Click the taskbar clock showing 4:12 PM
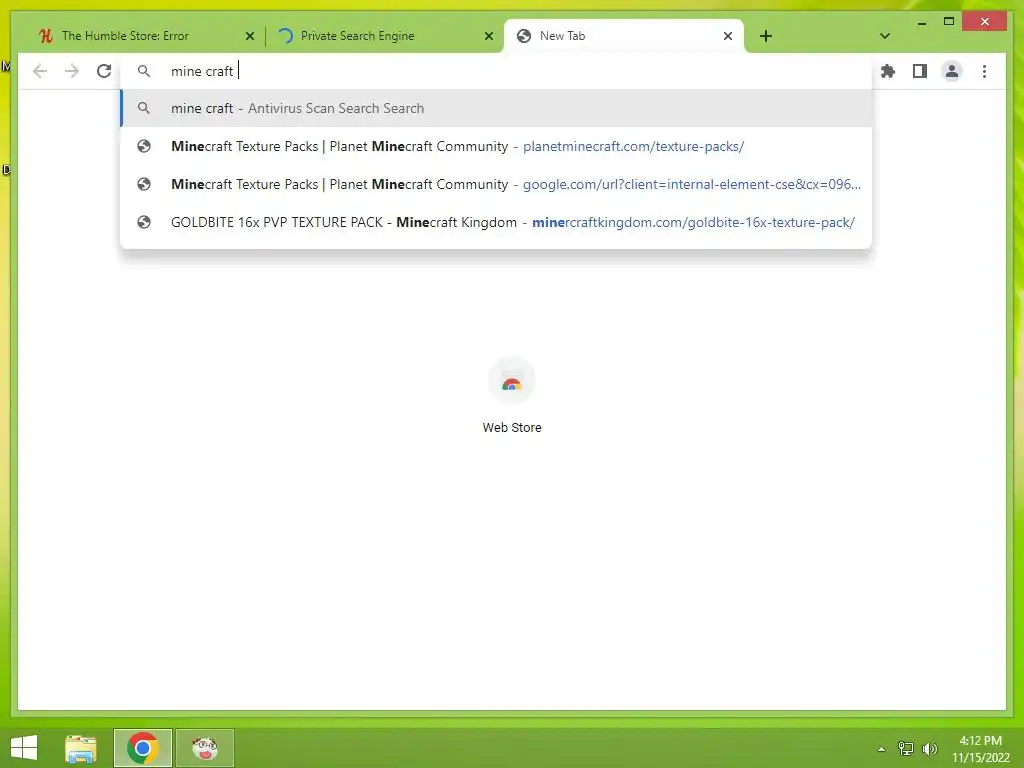 click(x=980, y=749)
